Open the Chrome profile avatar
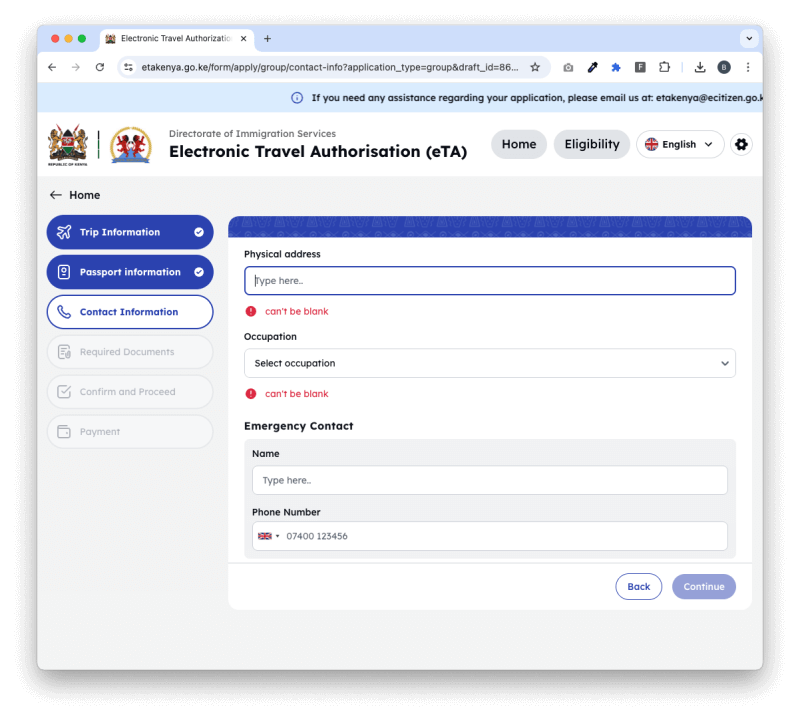 pyautogui.click(x=724, y=67)
